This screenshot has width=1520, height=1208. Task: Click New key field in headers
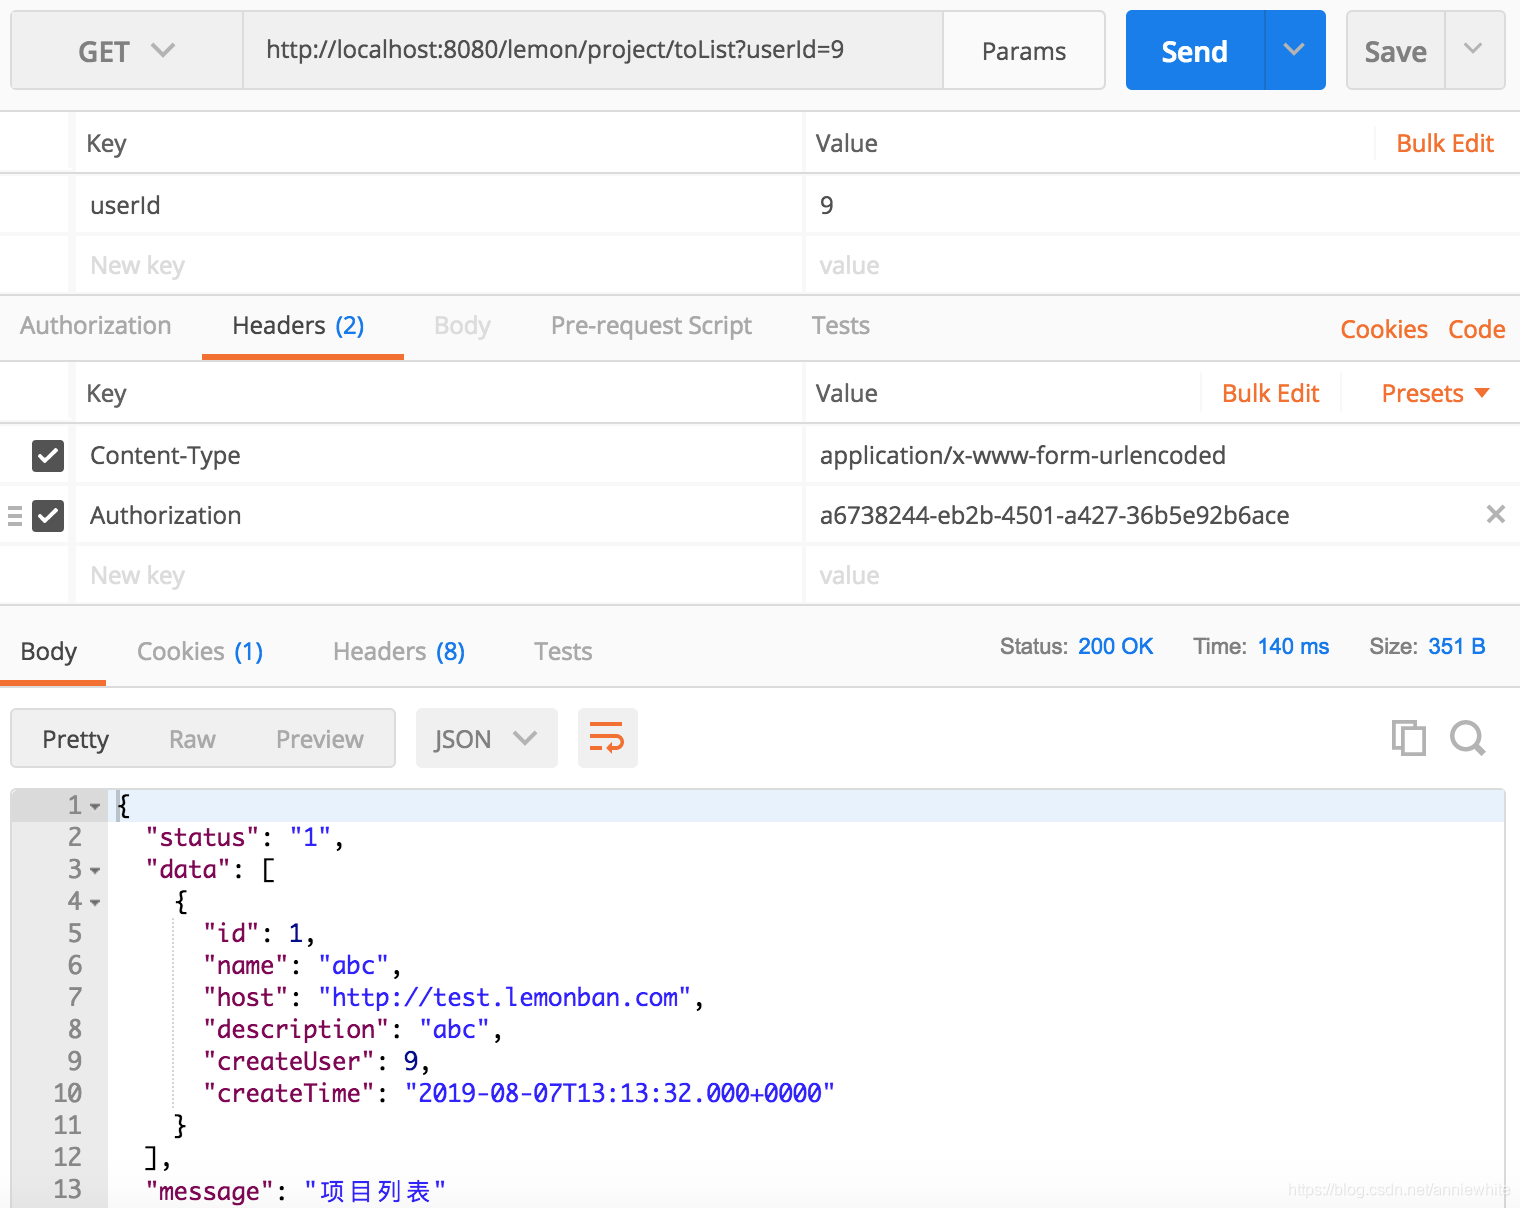pyautogui.click(x=440, y=575)
